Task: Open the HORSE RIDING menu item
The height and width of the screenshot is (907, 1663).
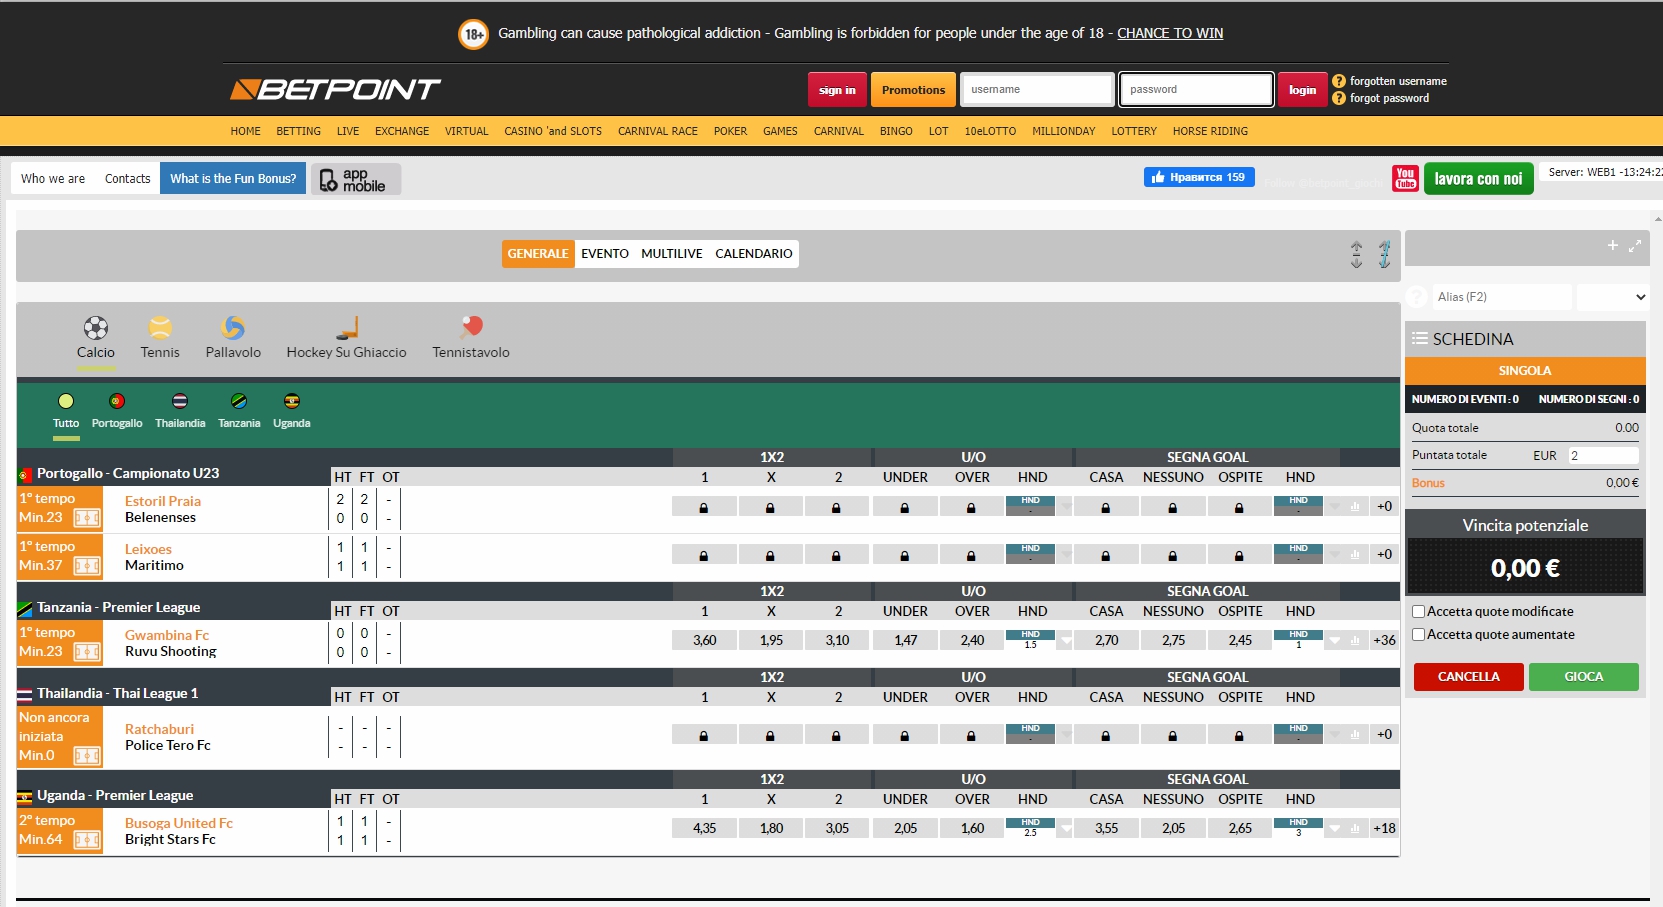Action: (x=1210, y=131)
